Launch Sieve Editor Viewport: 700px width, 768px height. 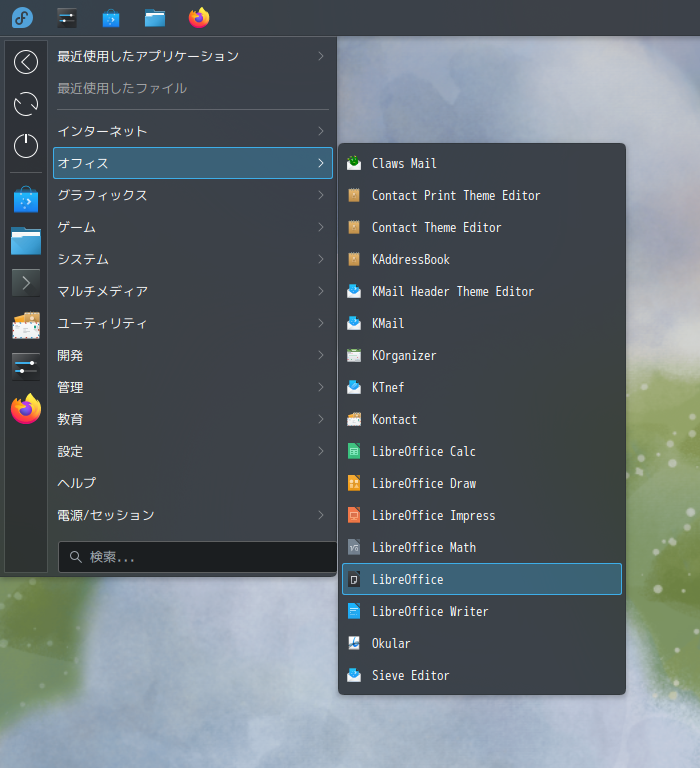pos(482,675)
